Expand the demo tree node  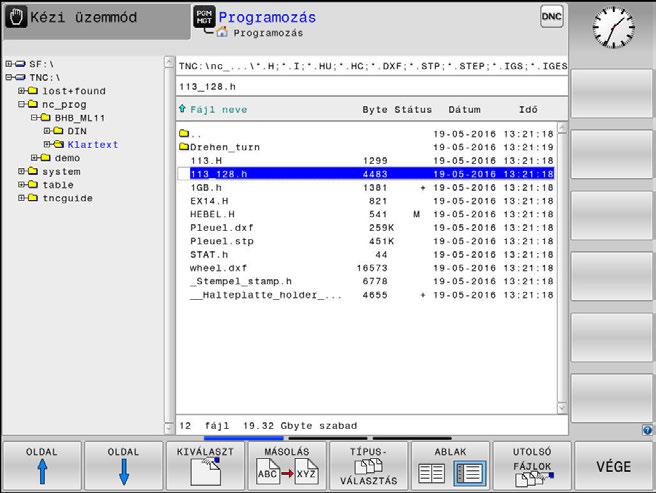click(34, 158)
